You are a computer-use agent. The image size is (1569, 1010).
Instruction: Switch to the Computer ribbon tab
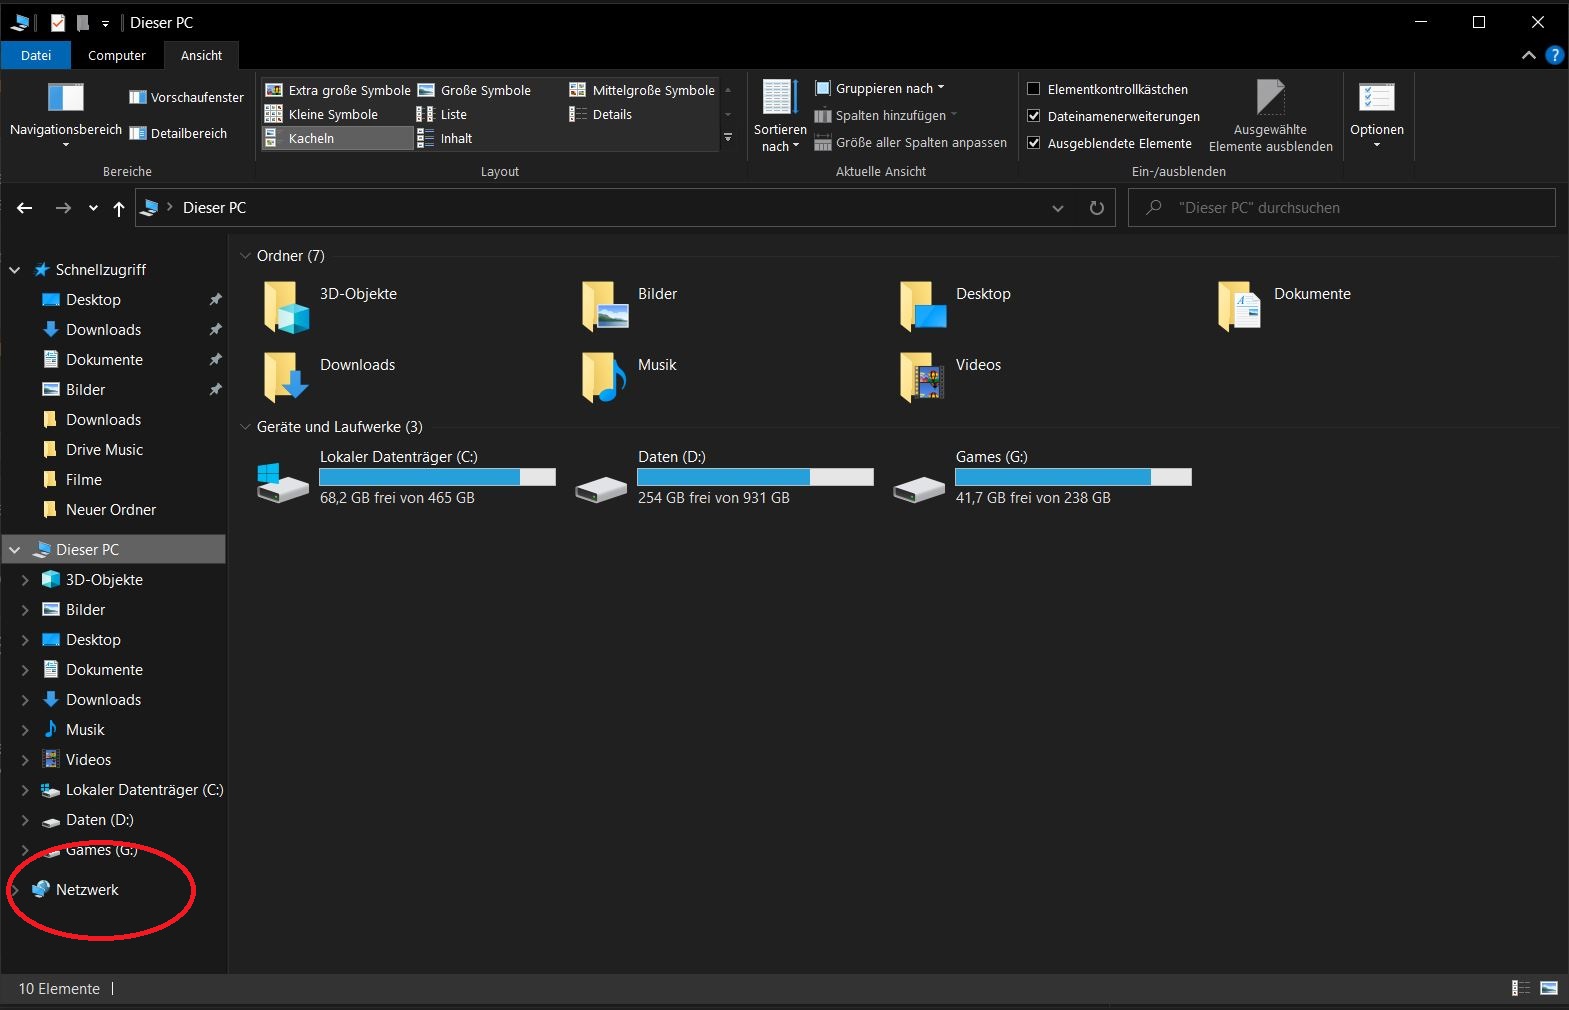point(117,55)
